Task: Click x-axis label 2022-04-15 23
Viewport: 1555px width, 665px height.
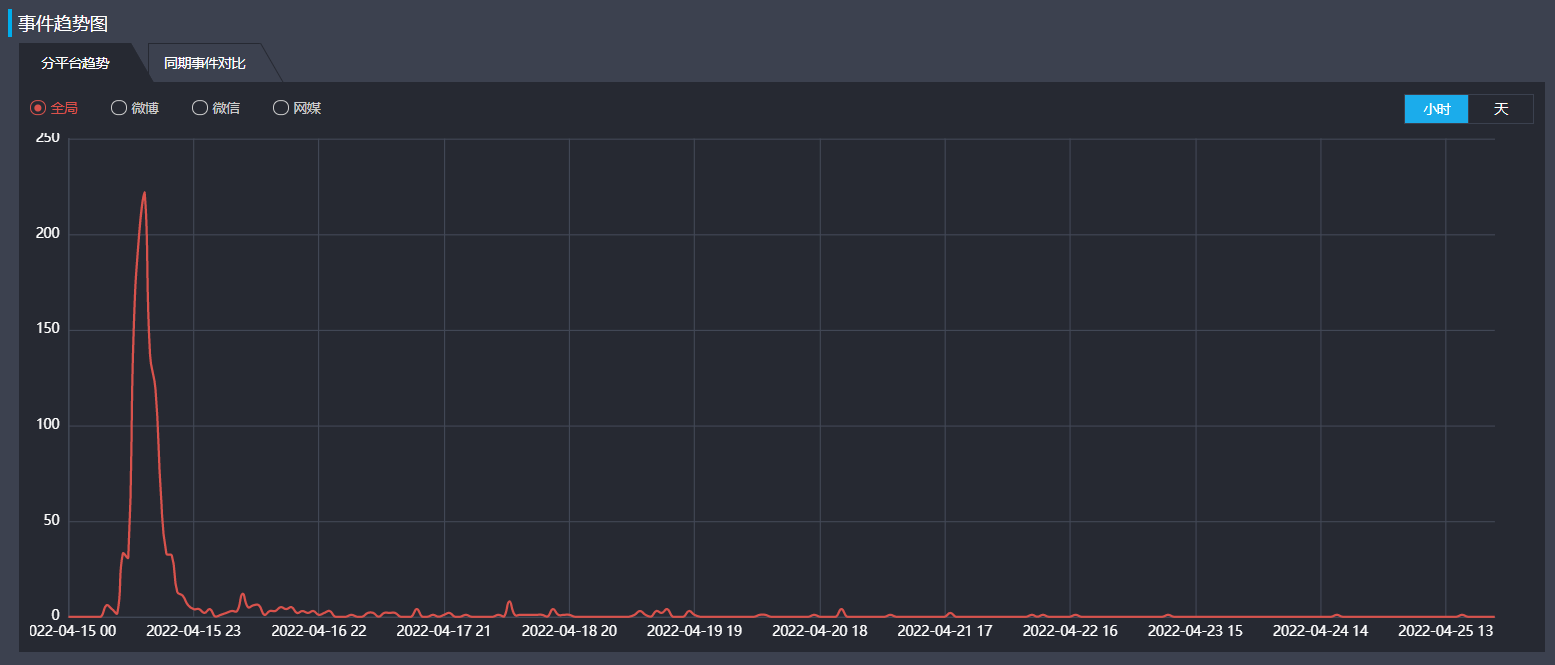Action: pos(193,631)
